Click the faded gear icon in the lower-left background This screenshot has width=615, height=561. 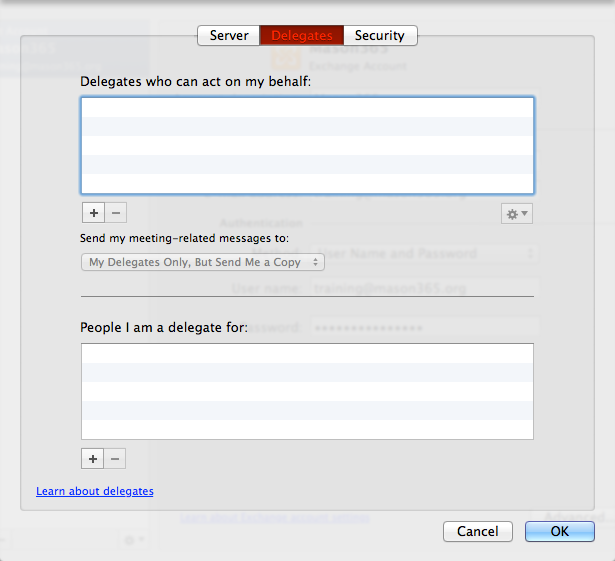pyautogui.click(x=133, y=540)
